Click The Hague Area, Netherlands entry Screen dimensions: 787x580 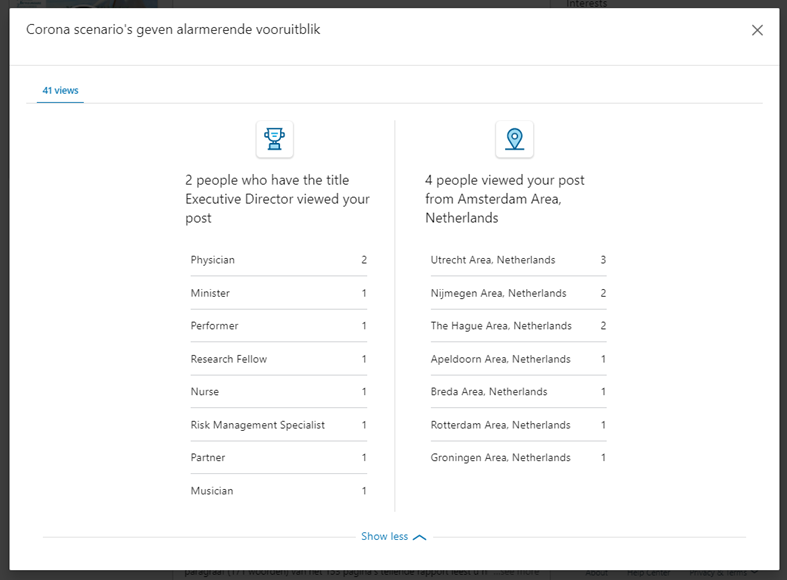518,326
